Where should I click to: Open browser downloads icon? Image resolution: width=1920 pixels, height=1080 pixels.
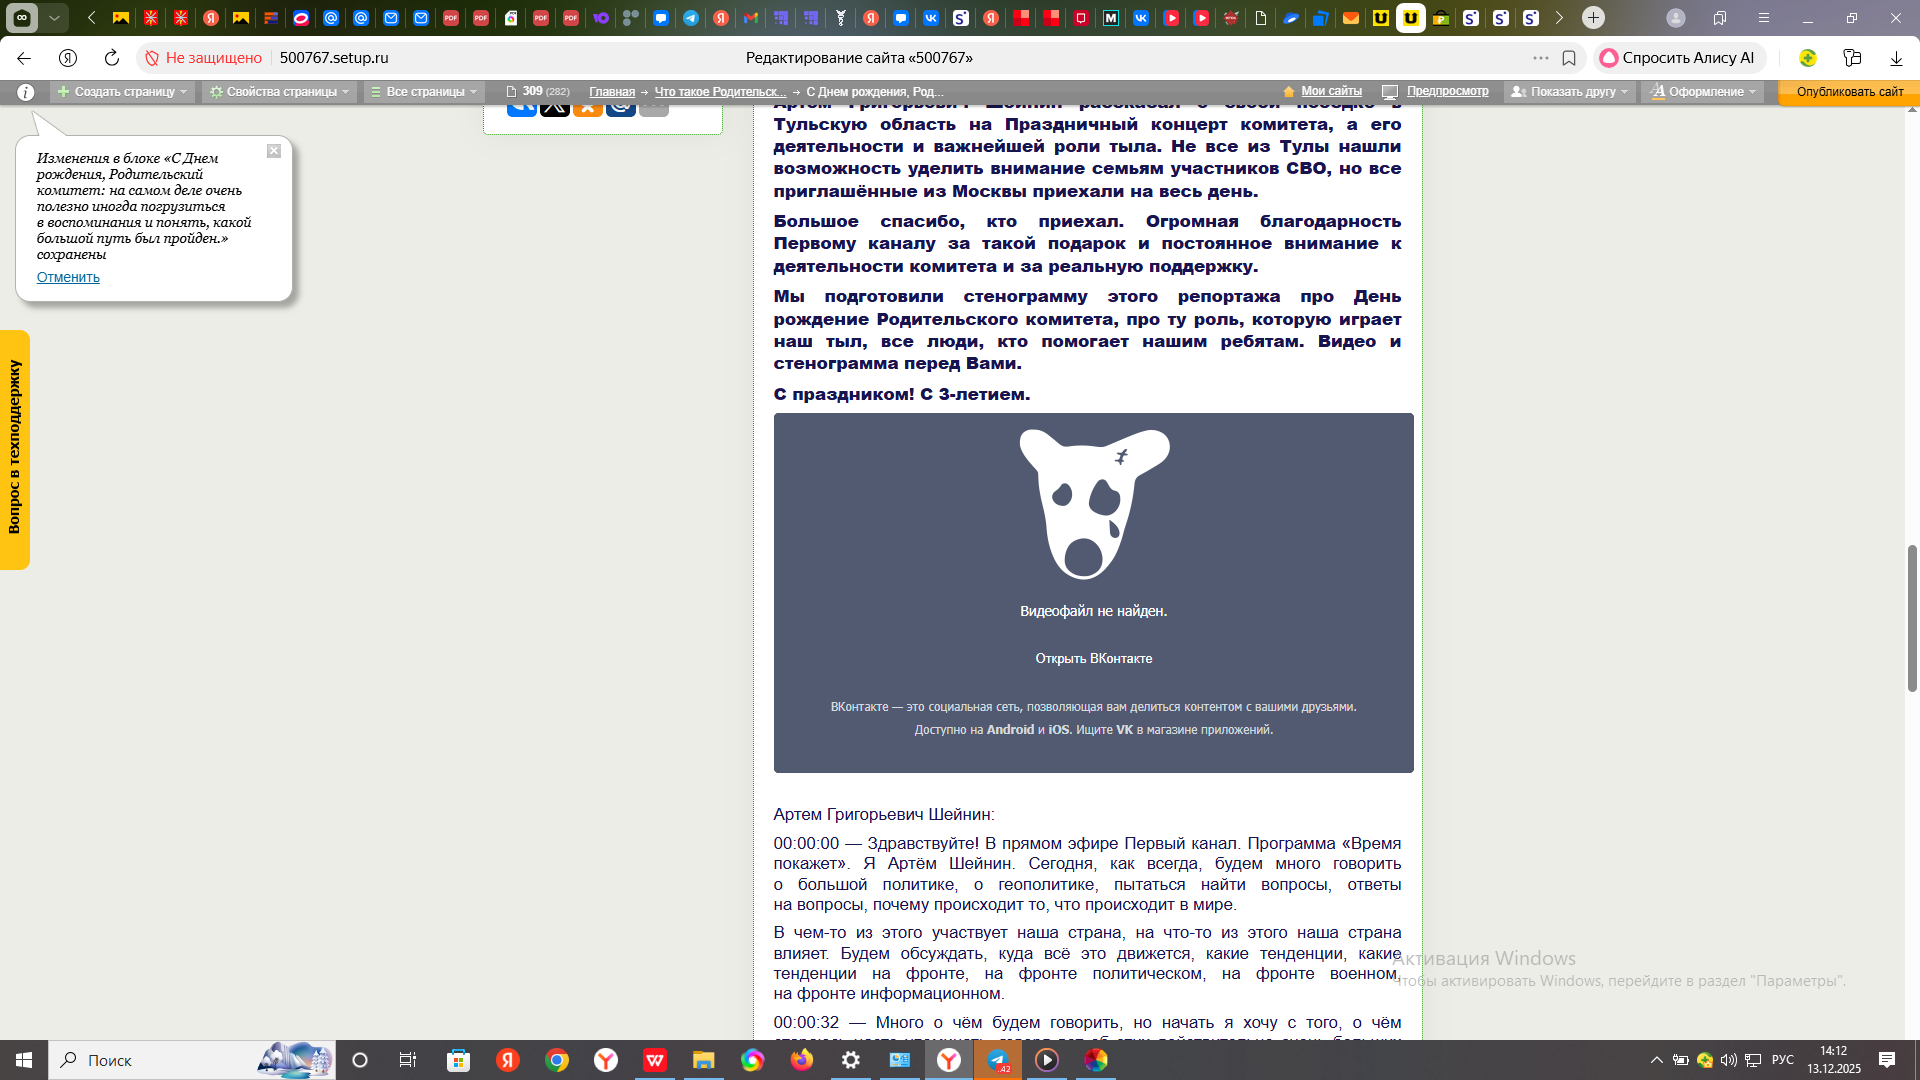(x=1896, y=58)
